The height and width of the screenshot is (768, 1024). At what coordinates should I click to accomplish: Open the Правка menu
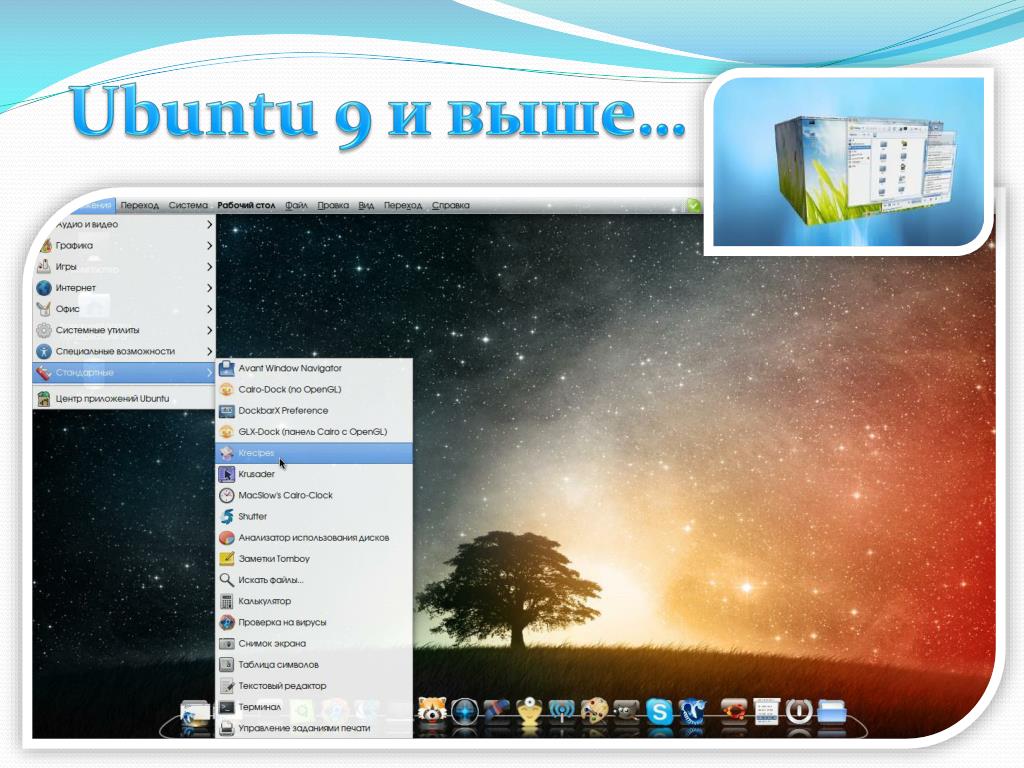pyautogui.click(x=333, y=205)
